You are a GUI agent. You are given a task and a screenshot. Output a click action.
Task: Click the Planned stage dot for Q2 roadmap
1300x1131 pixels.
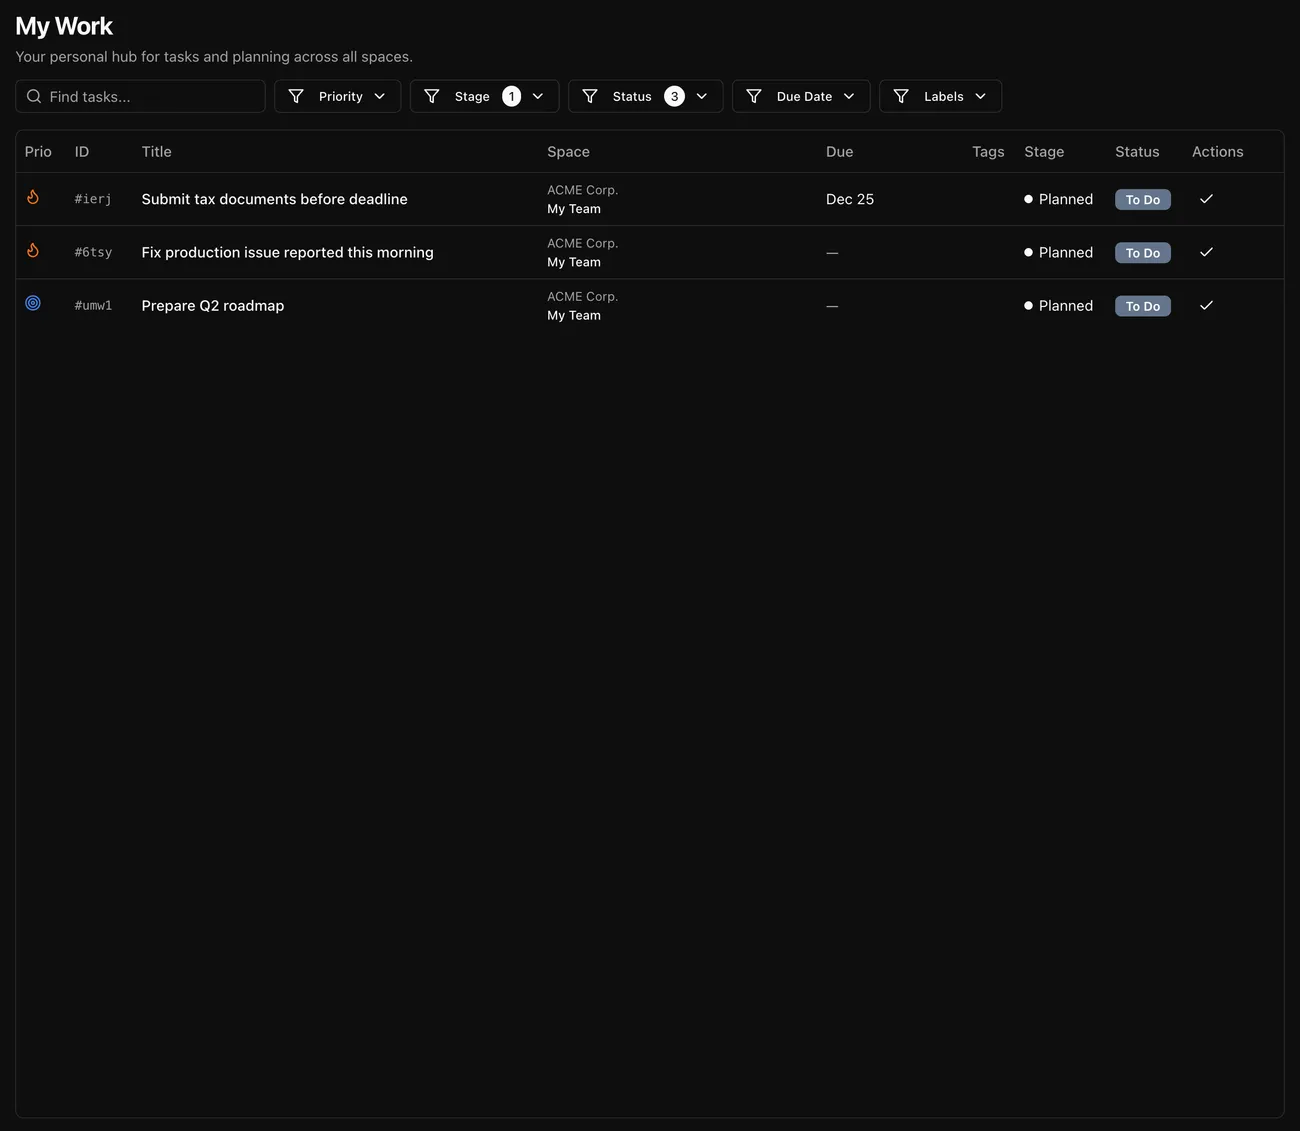1028,306
